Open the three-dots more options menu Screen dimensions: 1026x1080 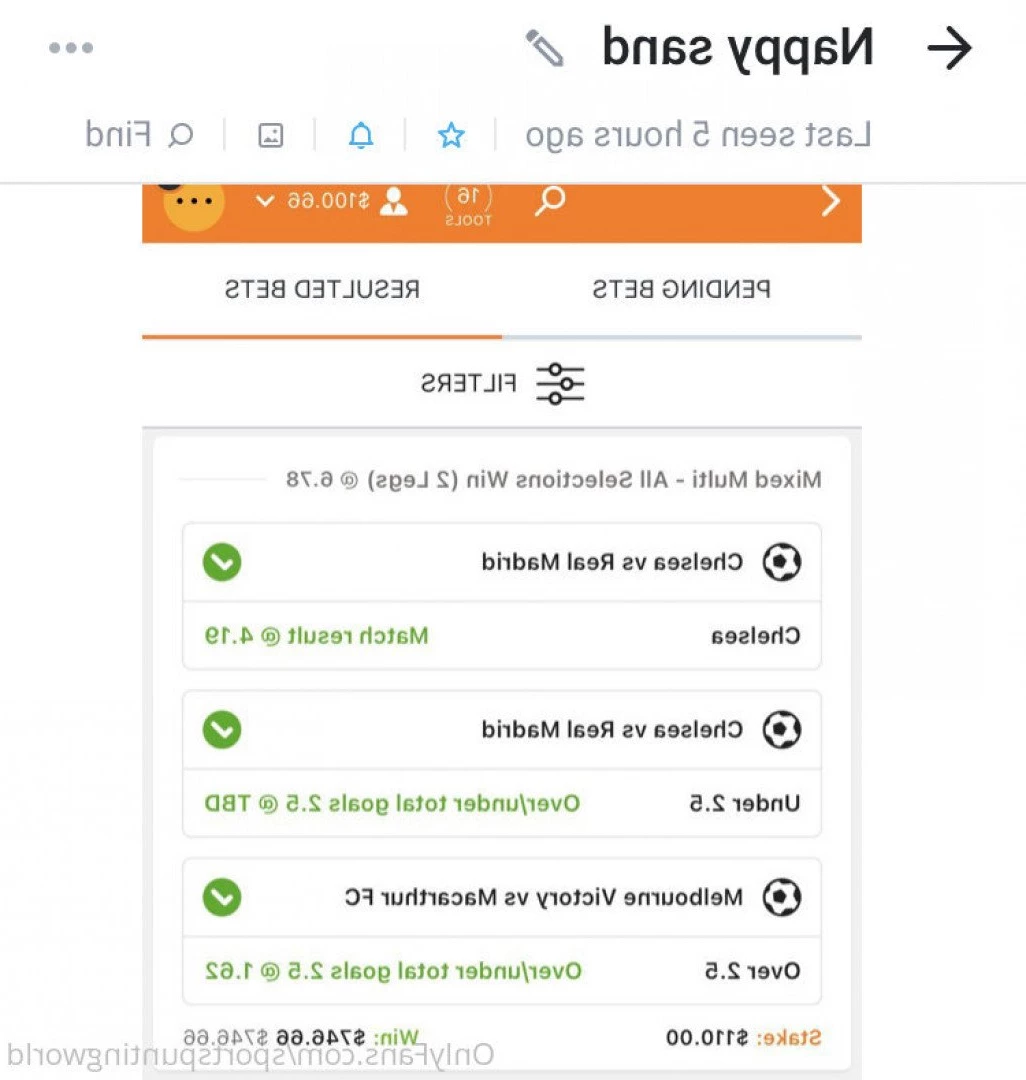point(71,48)
